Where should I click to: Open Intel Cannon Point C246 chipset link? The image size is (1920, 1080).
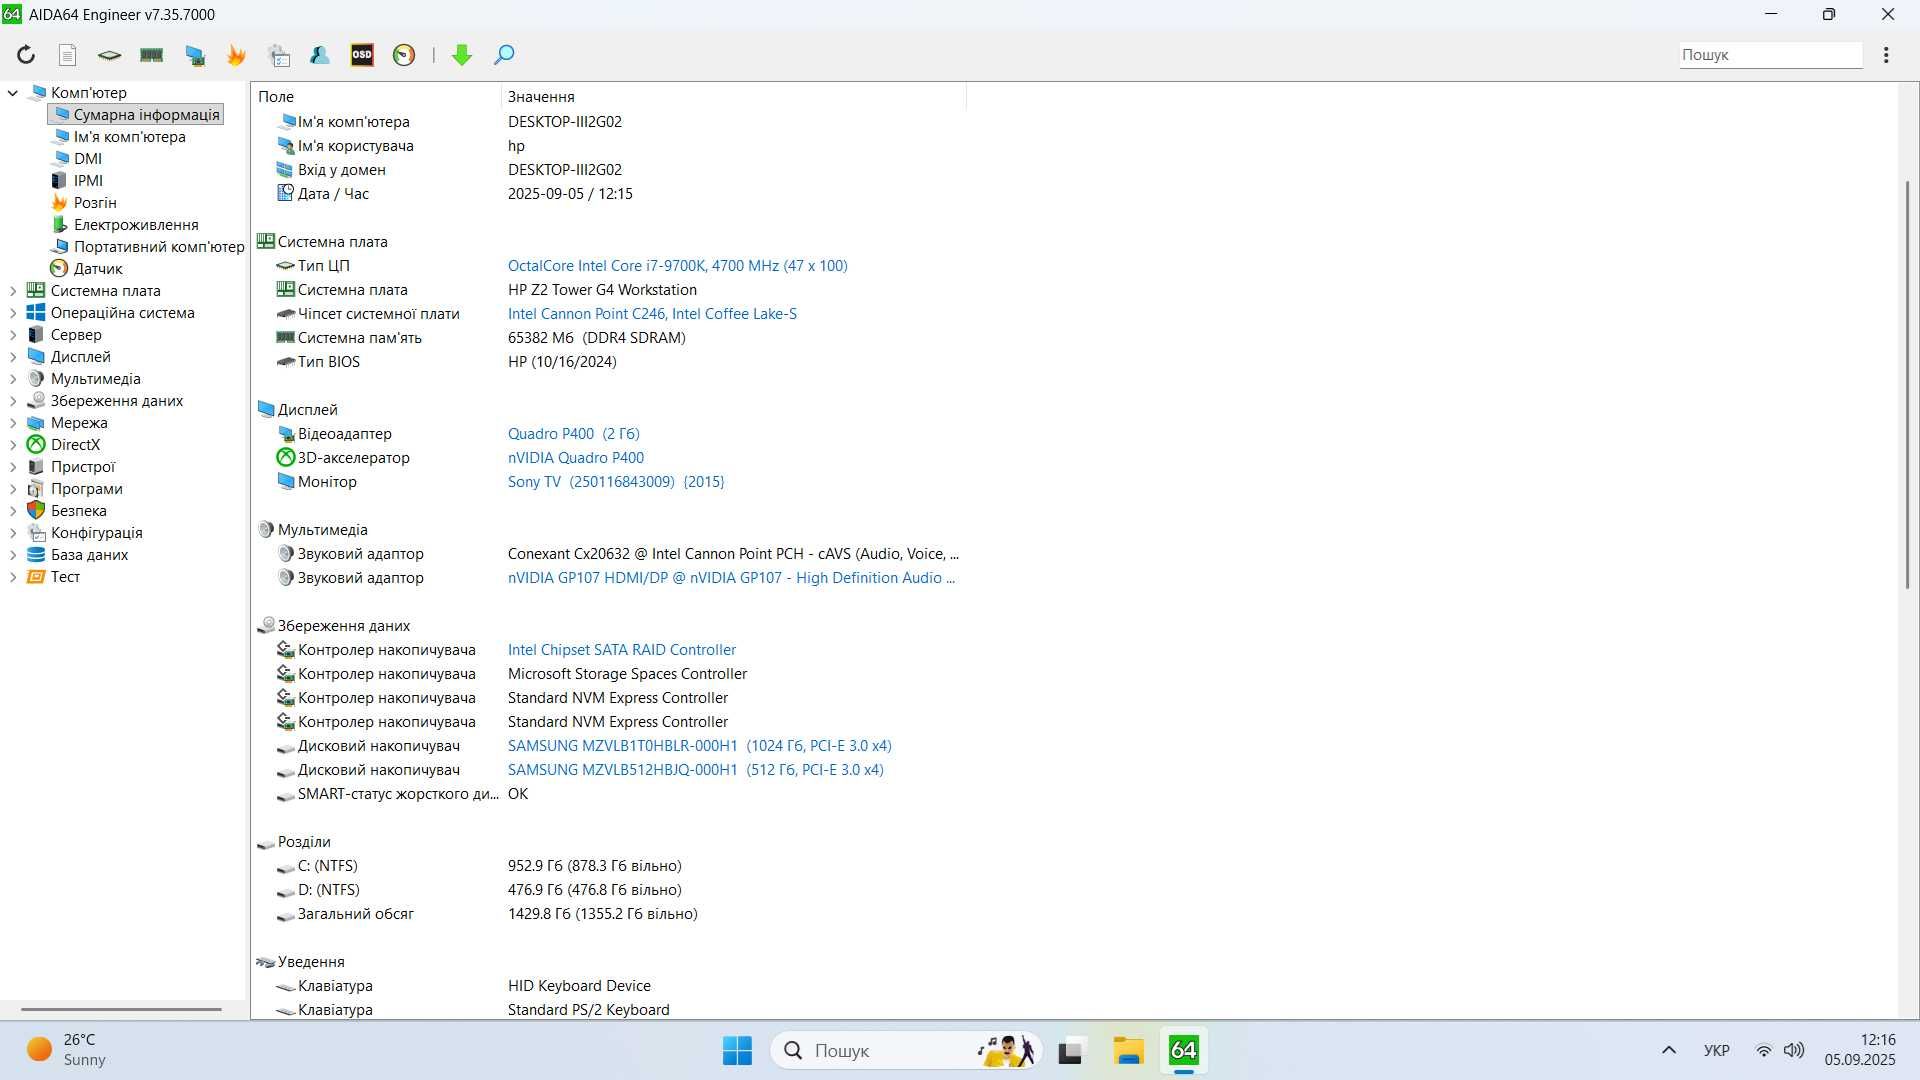[x=652, y=314]
